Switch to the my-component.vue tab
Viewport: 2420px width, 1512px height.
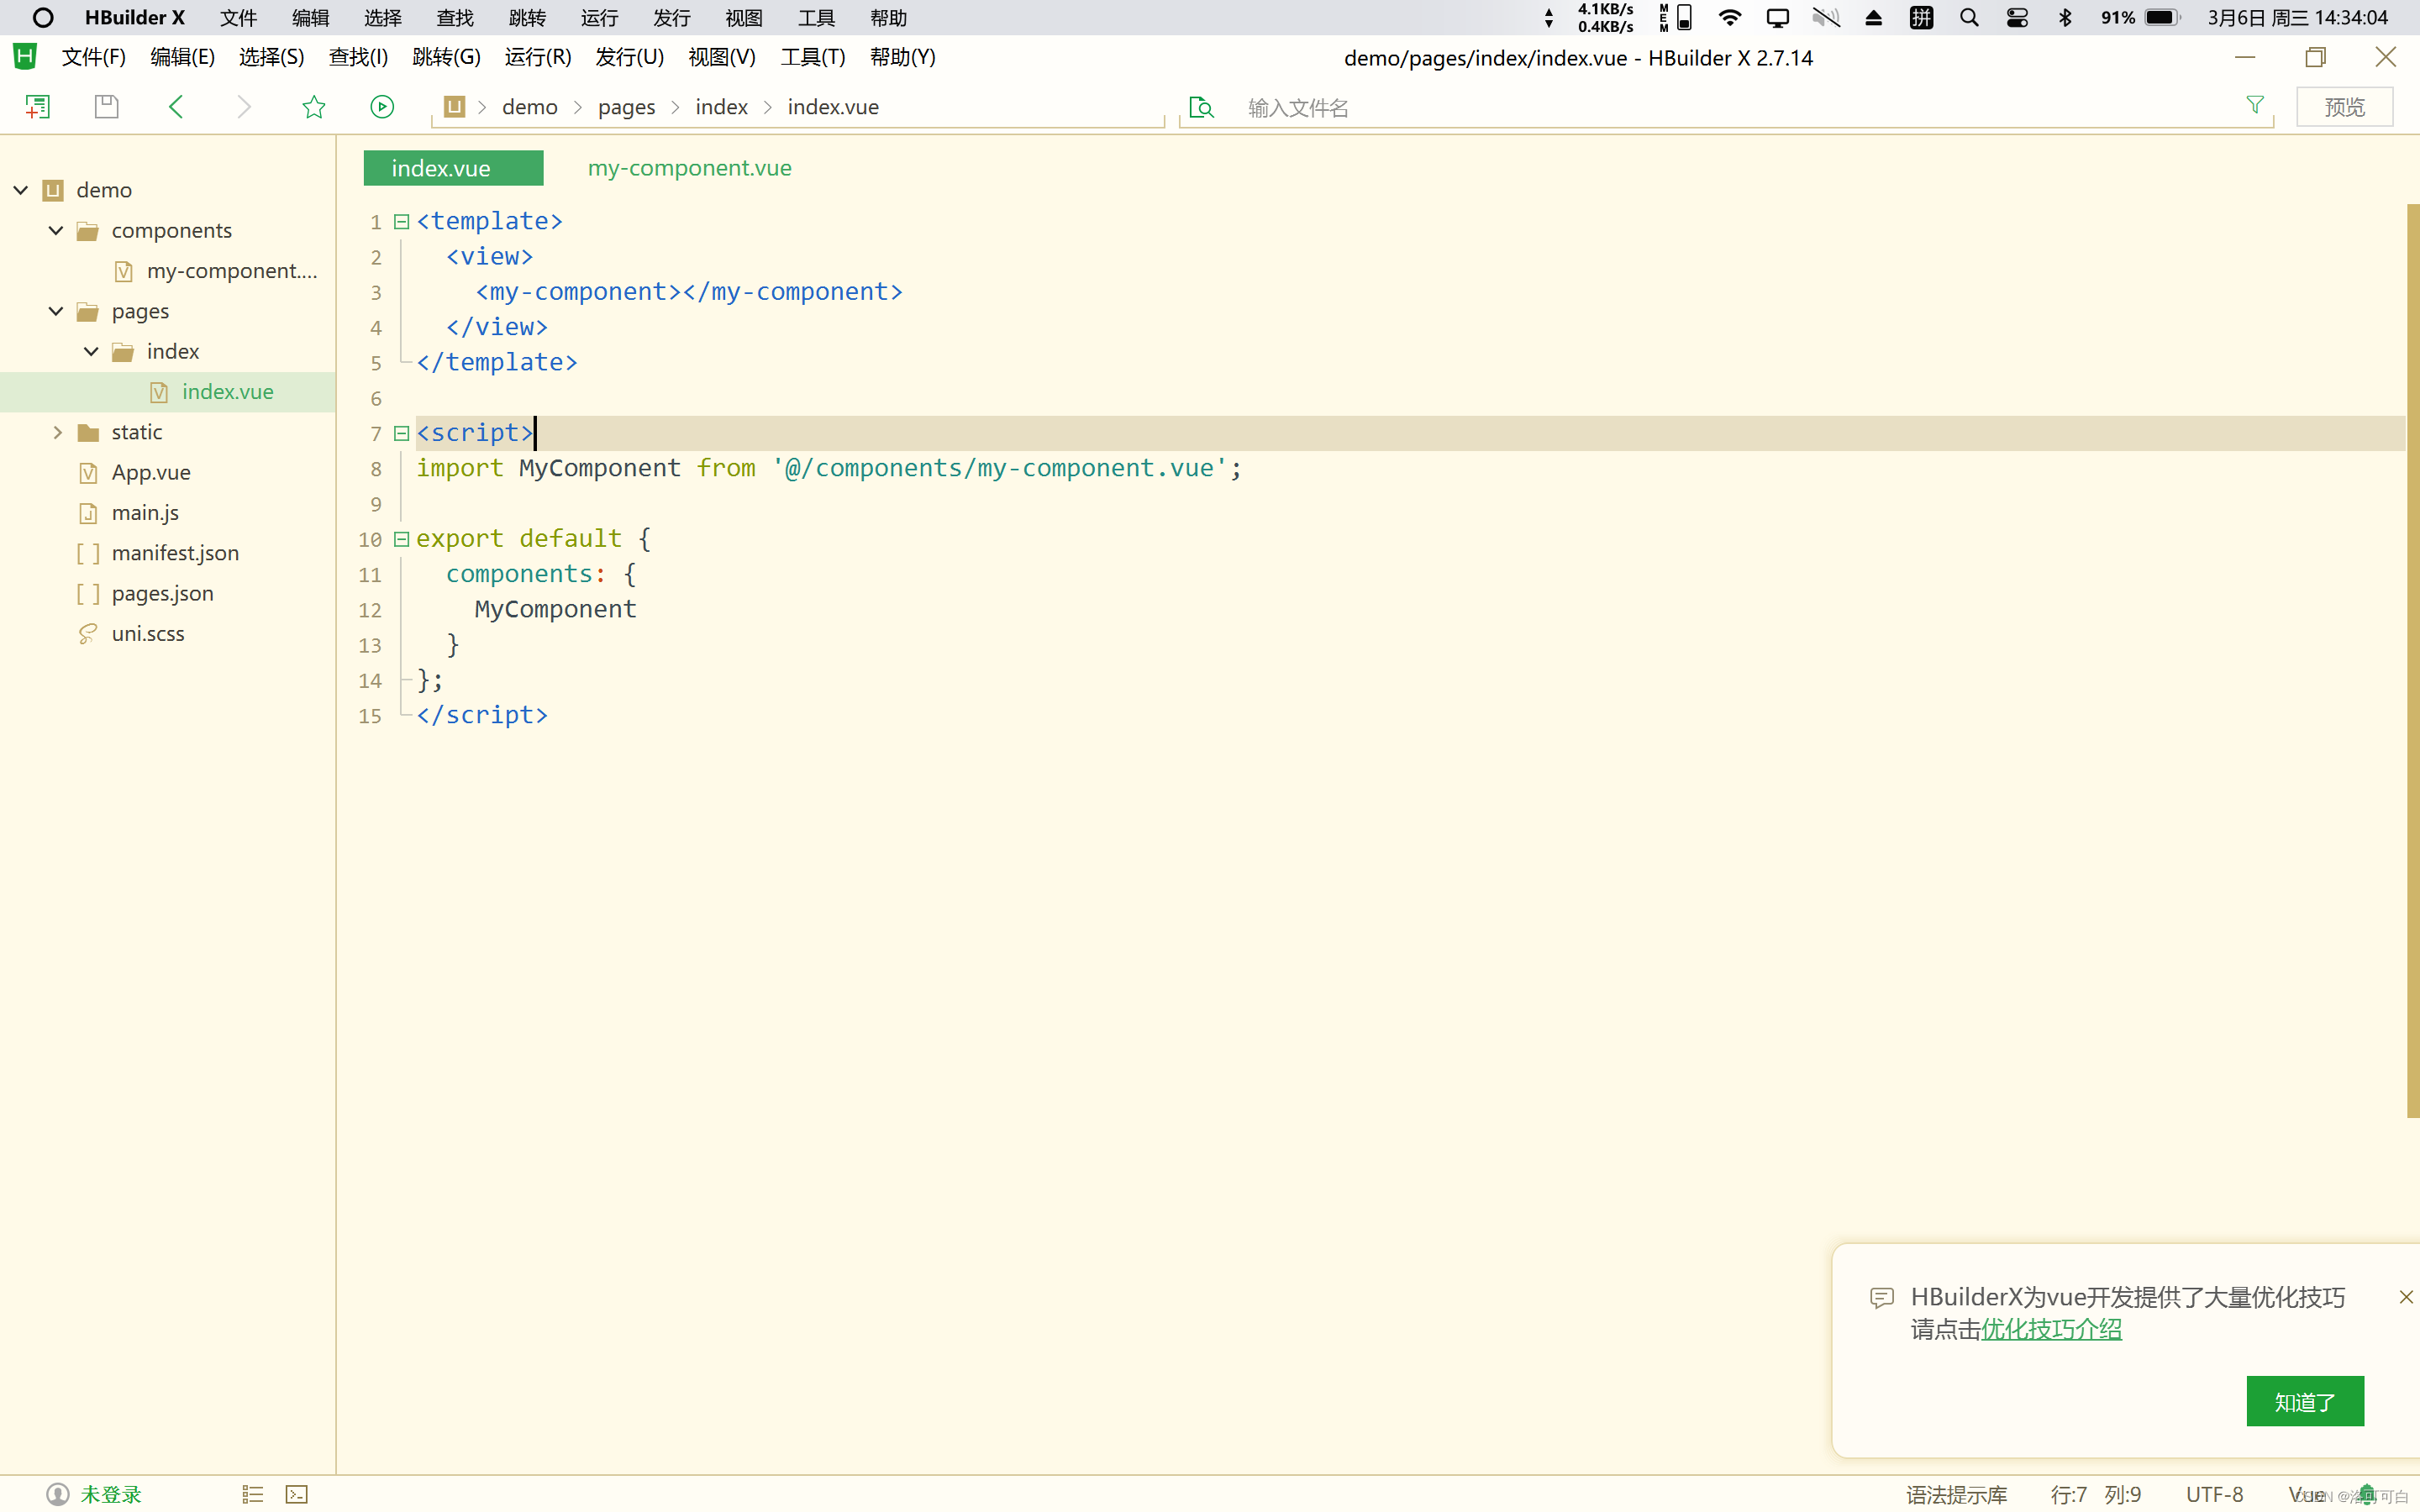click(x=689, y=168)
